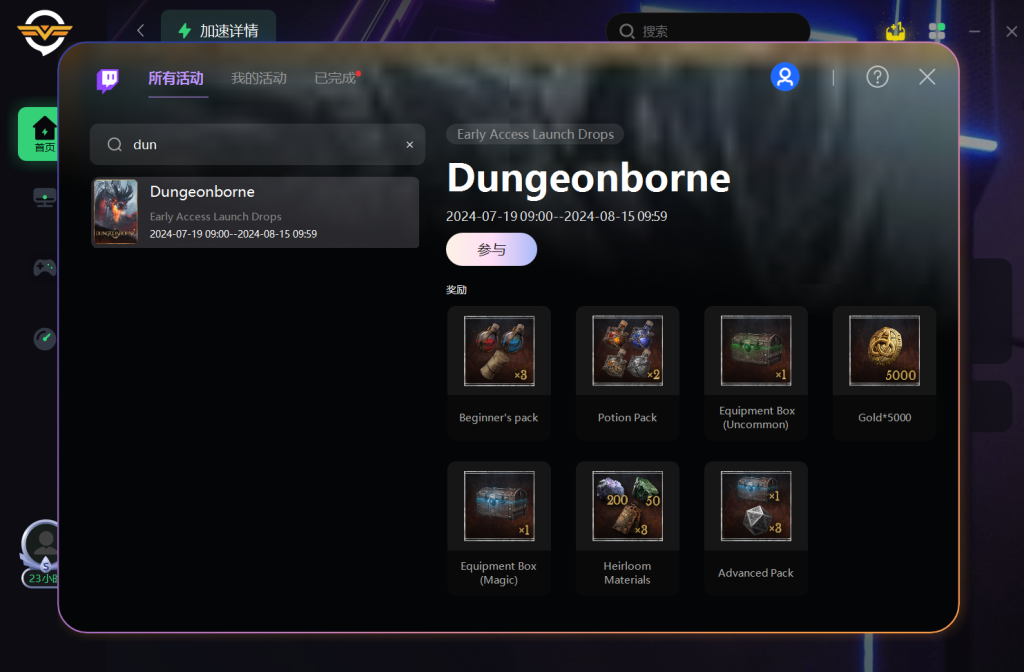Select the Advanced Pack reward icon

coord(756,506)
